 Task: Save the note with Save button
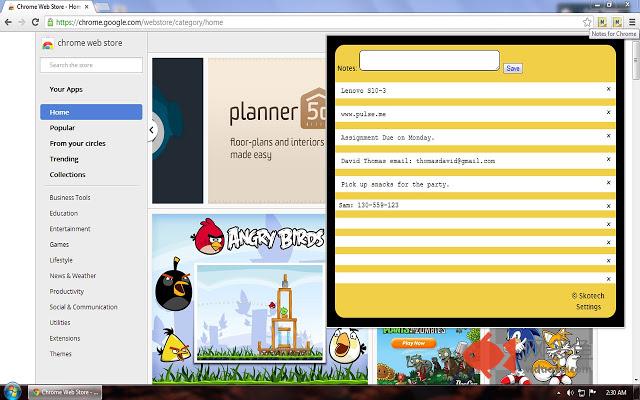pos(513,69)
